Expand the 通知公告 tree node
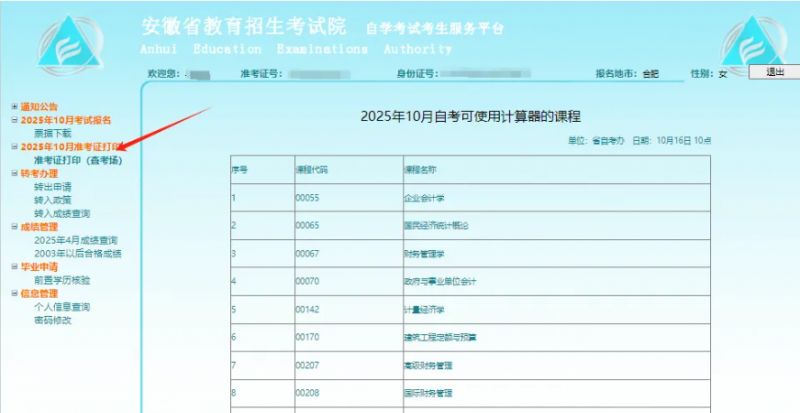The height and width of the screenshot is (413, 800). [14, 106]
